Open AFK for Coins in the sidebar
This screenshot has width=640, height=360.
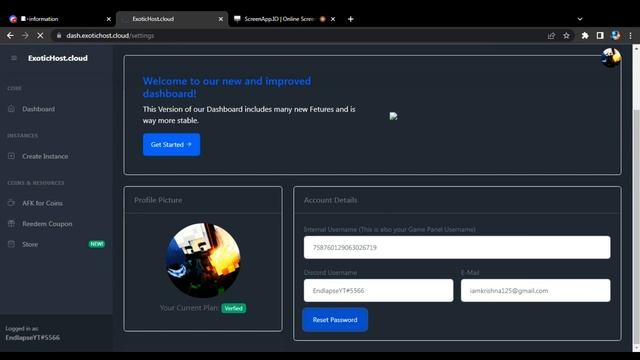[42, 203]
